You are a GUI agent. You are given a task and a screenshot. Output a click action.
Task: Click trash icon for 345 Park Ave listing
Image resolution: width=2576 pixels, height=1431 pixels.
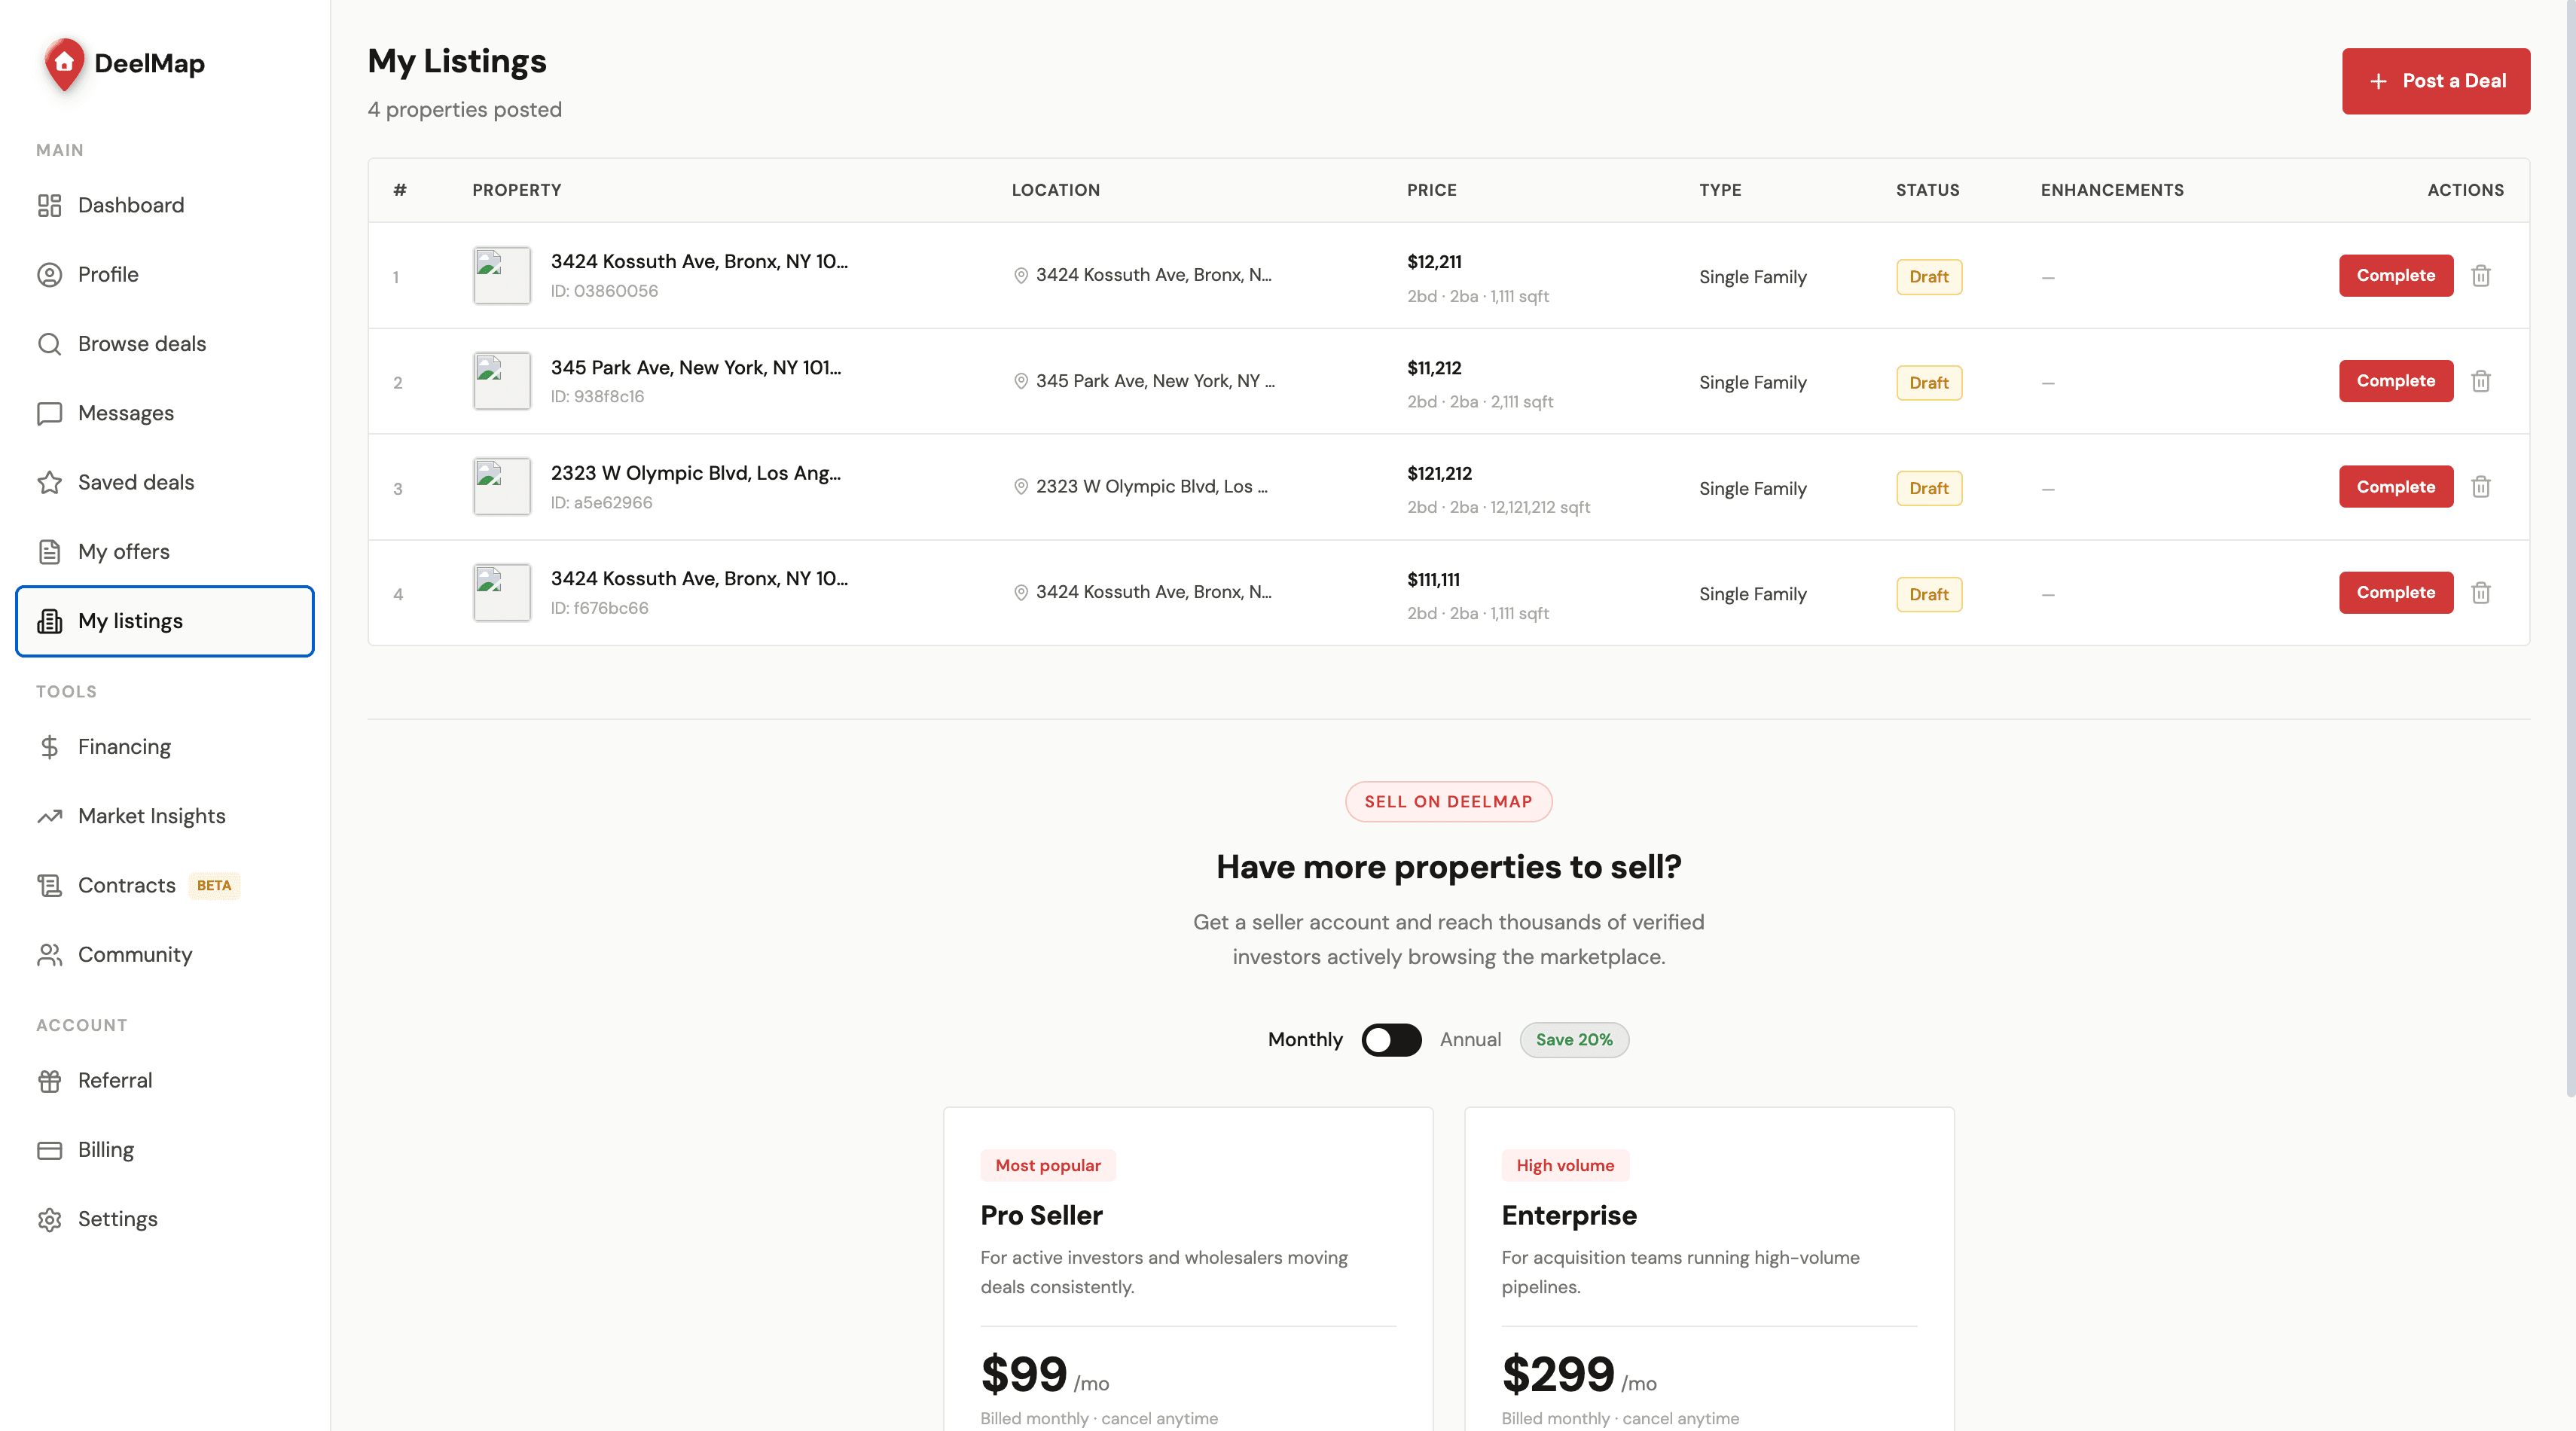[2480, 381]
